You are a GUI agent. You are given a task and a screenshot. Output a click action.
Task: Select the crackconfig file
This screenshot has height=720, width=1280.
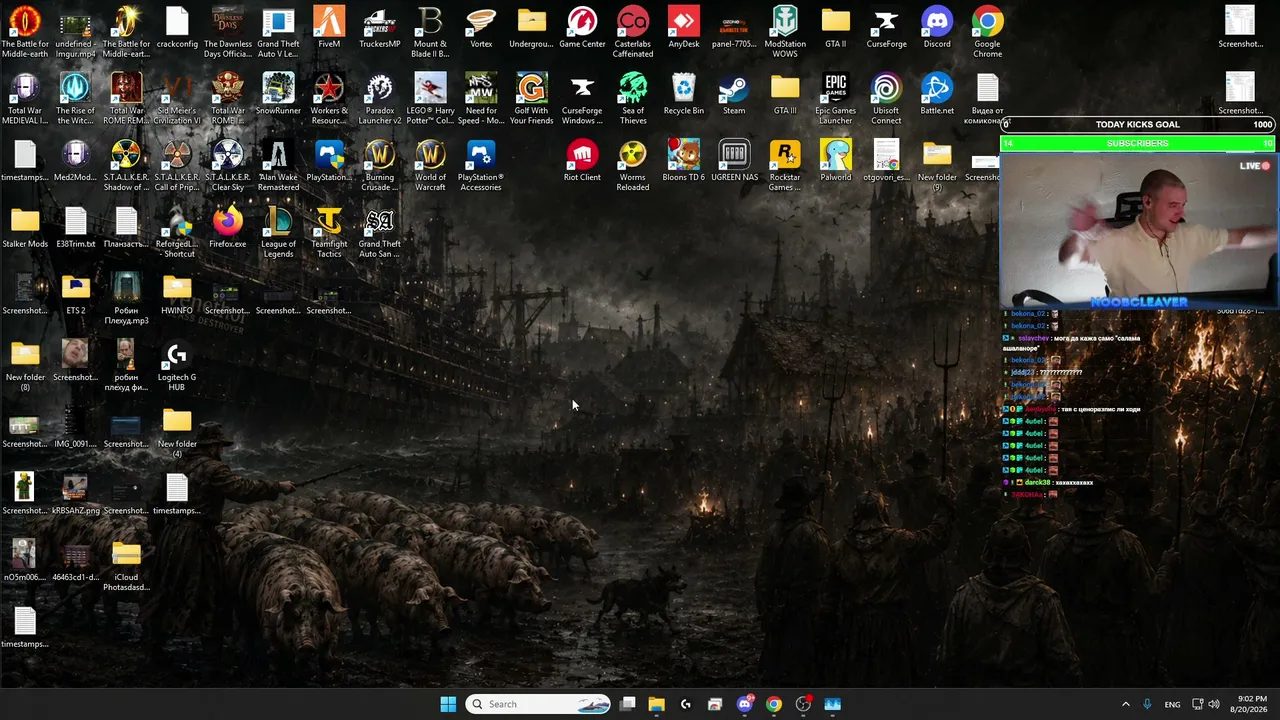tap(177, 28)
